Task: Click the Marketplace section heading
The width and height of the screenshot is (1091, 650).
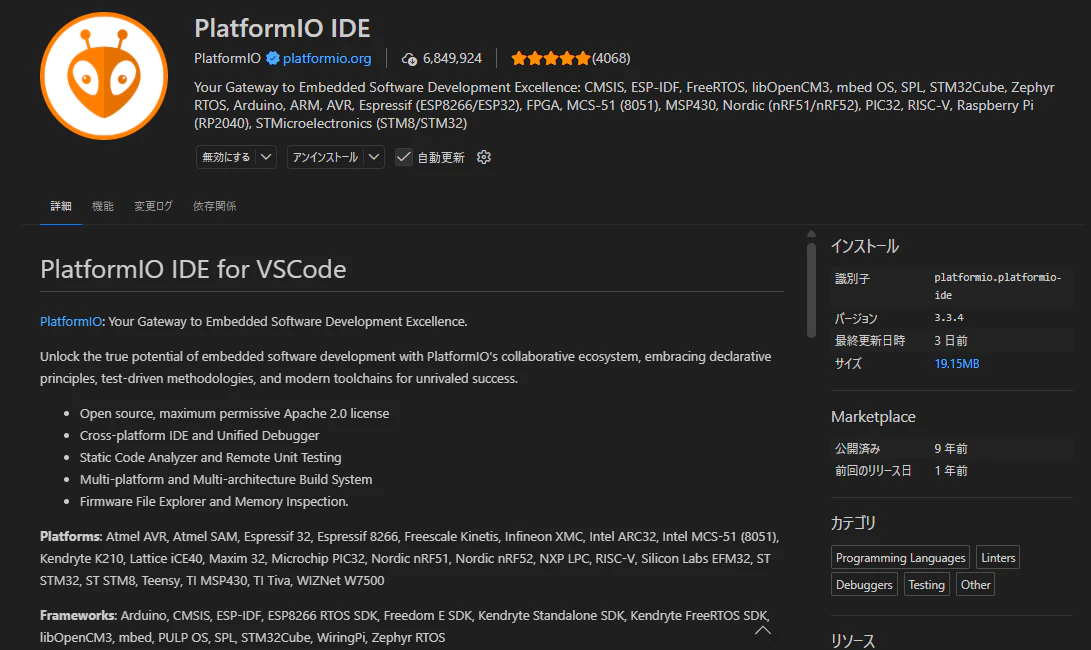Action: tap(873, 417)
